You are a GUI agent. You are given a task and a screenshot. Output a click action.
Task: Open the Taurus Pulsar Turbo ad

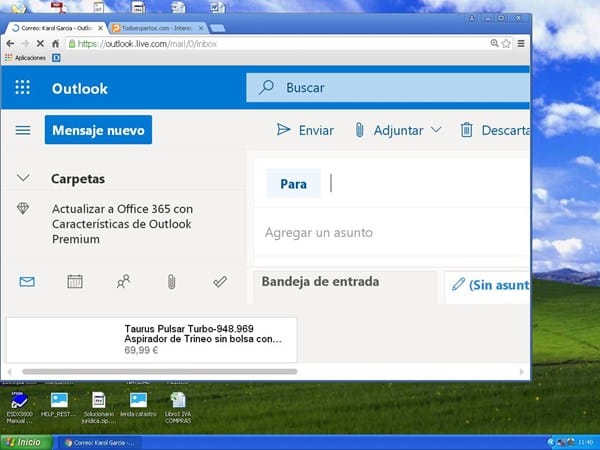(x=152, y=339)
